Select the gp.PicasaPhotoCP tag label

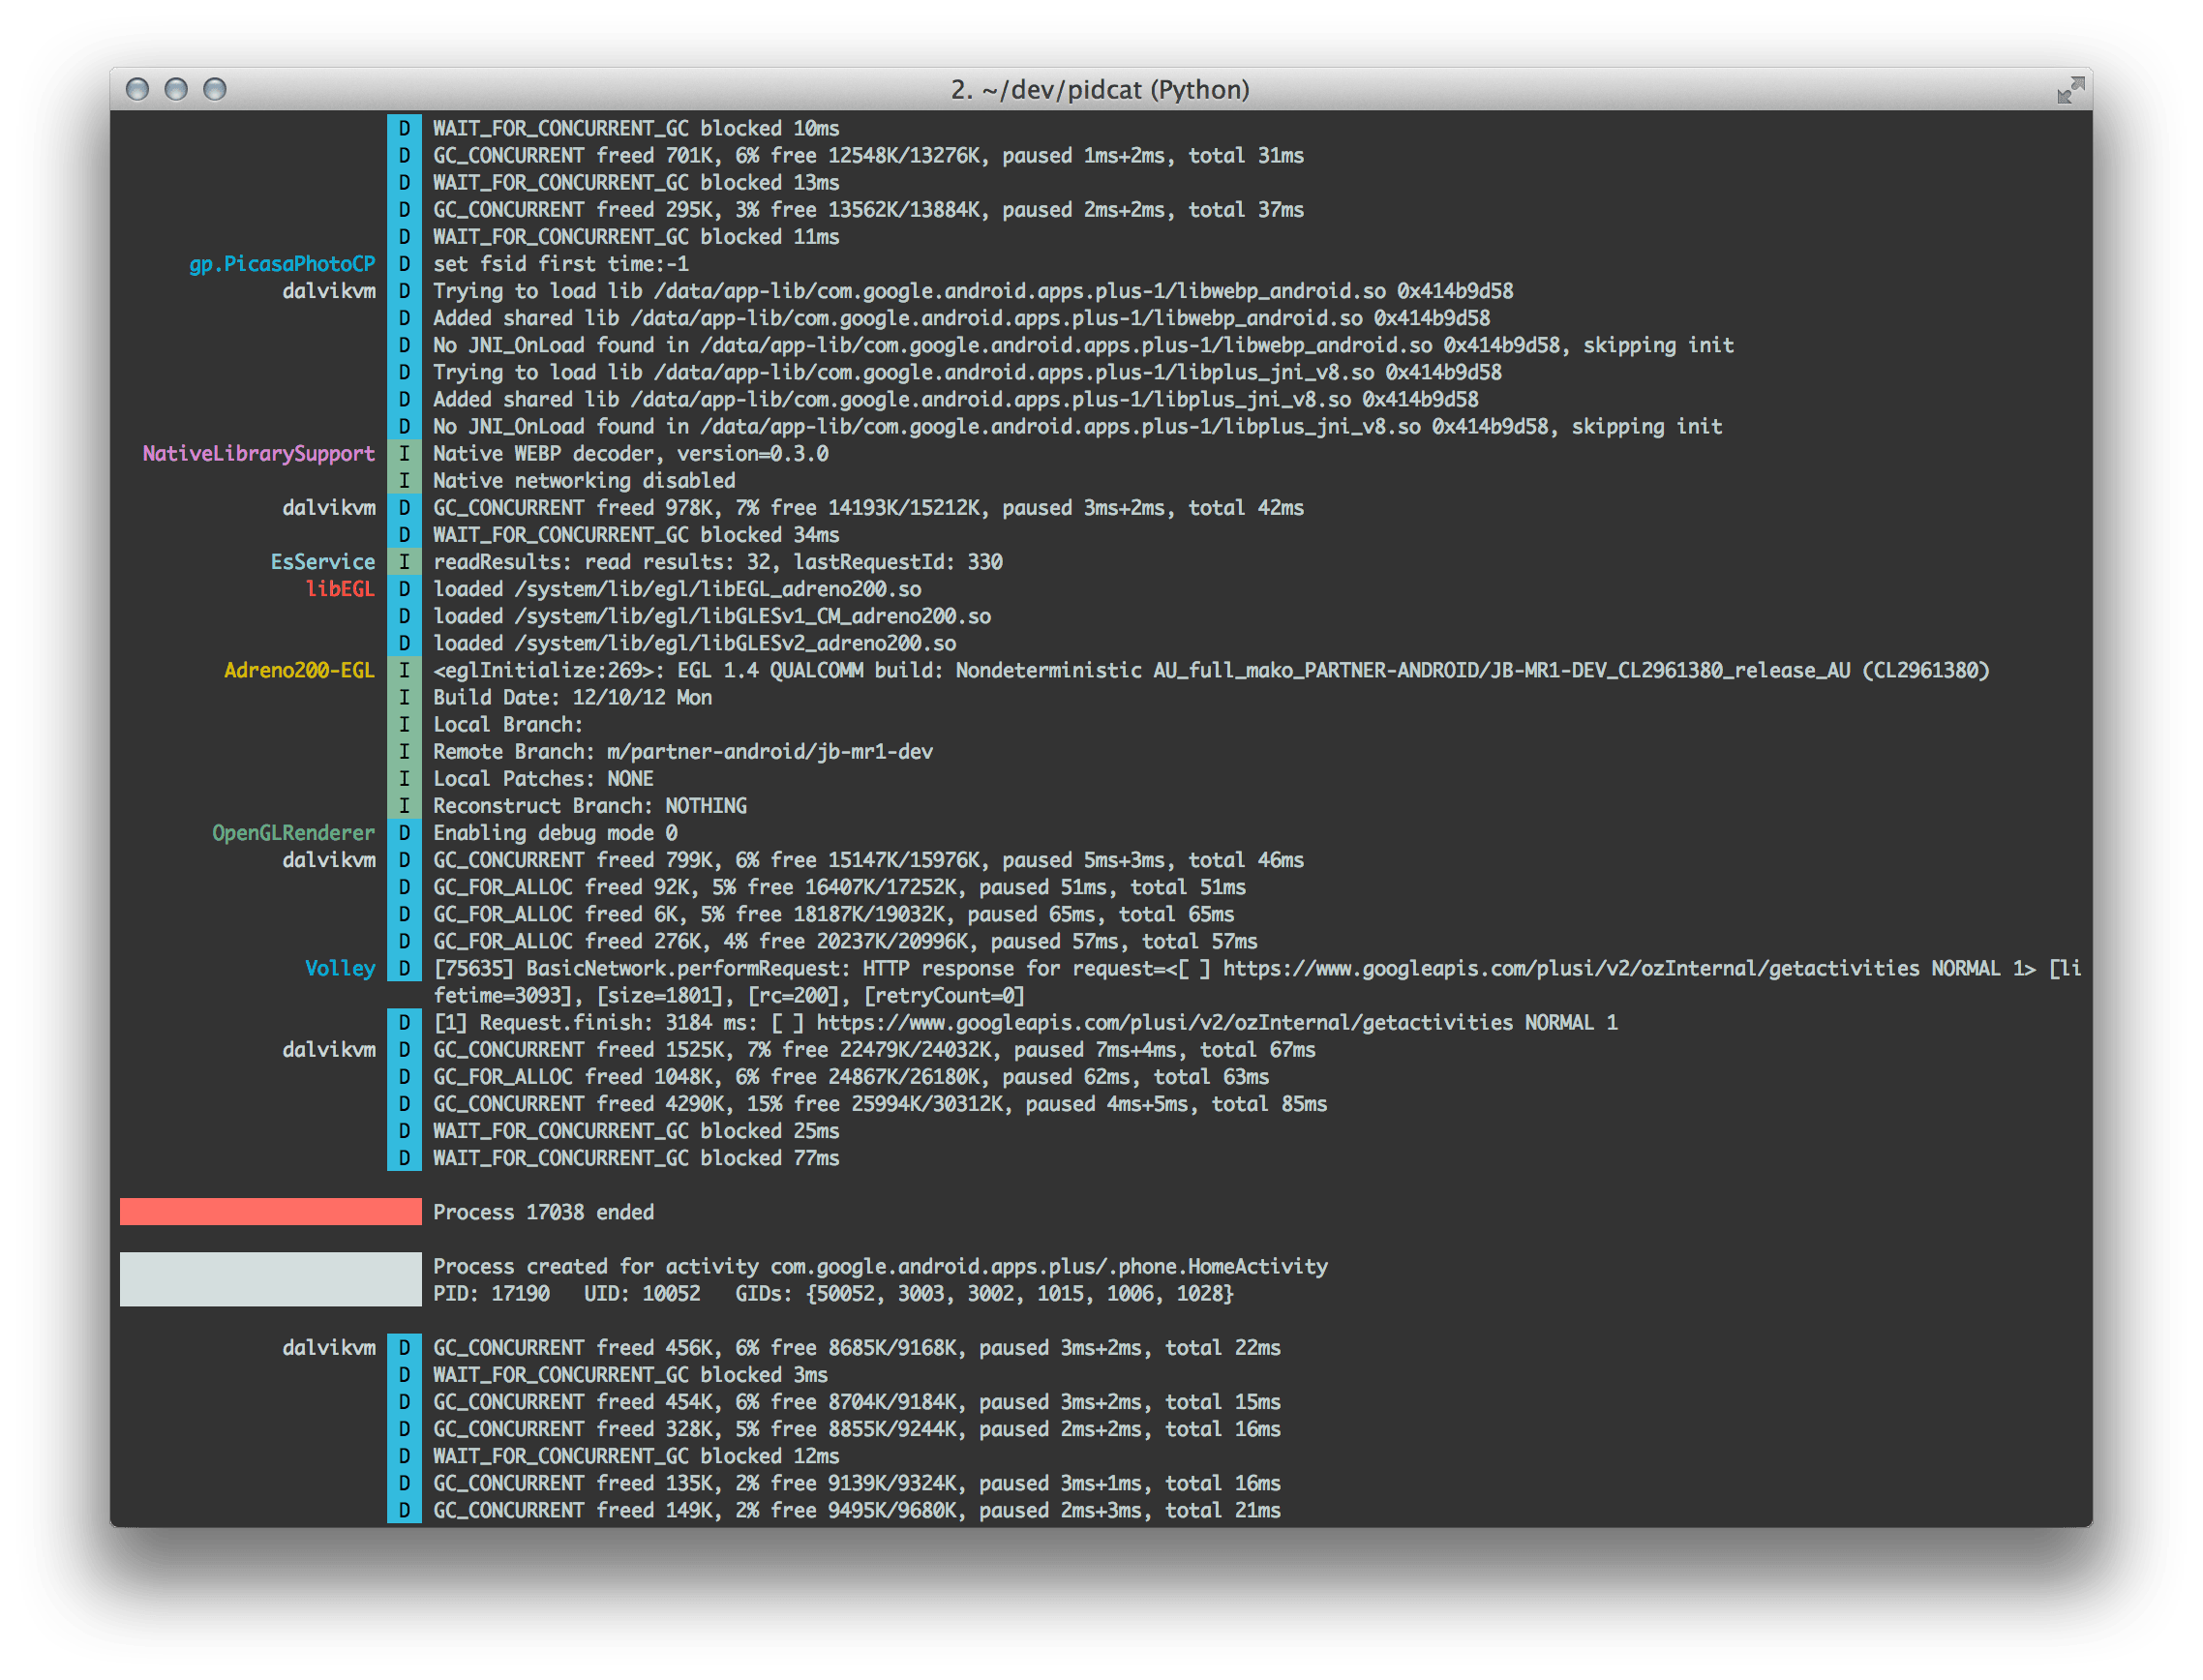coord(282,264)
